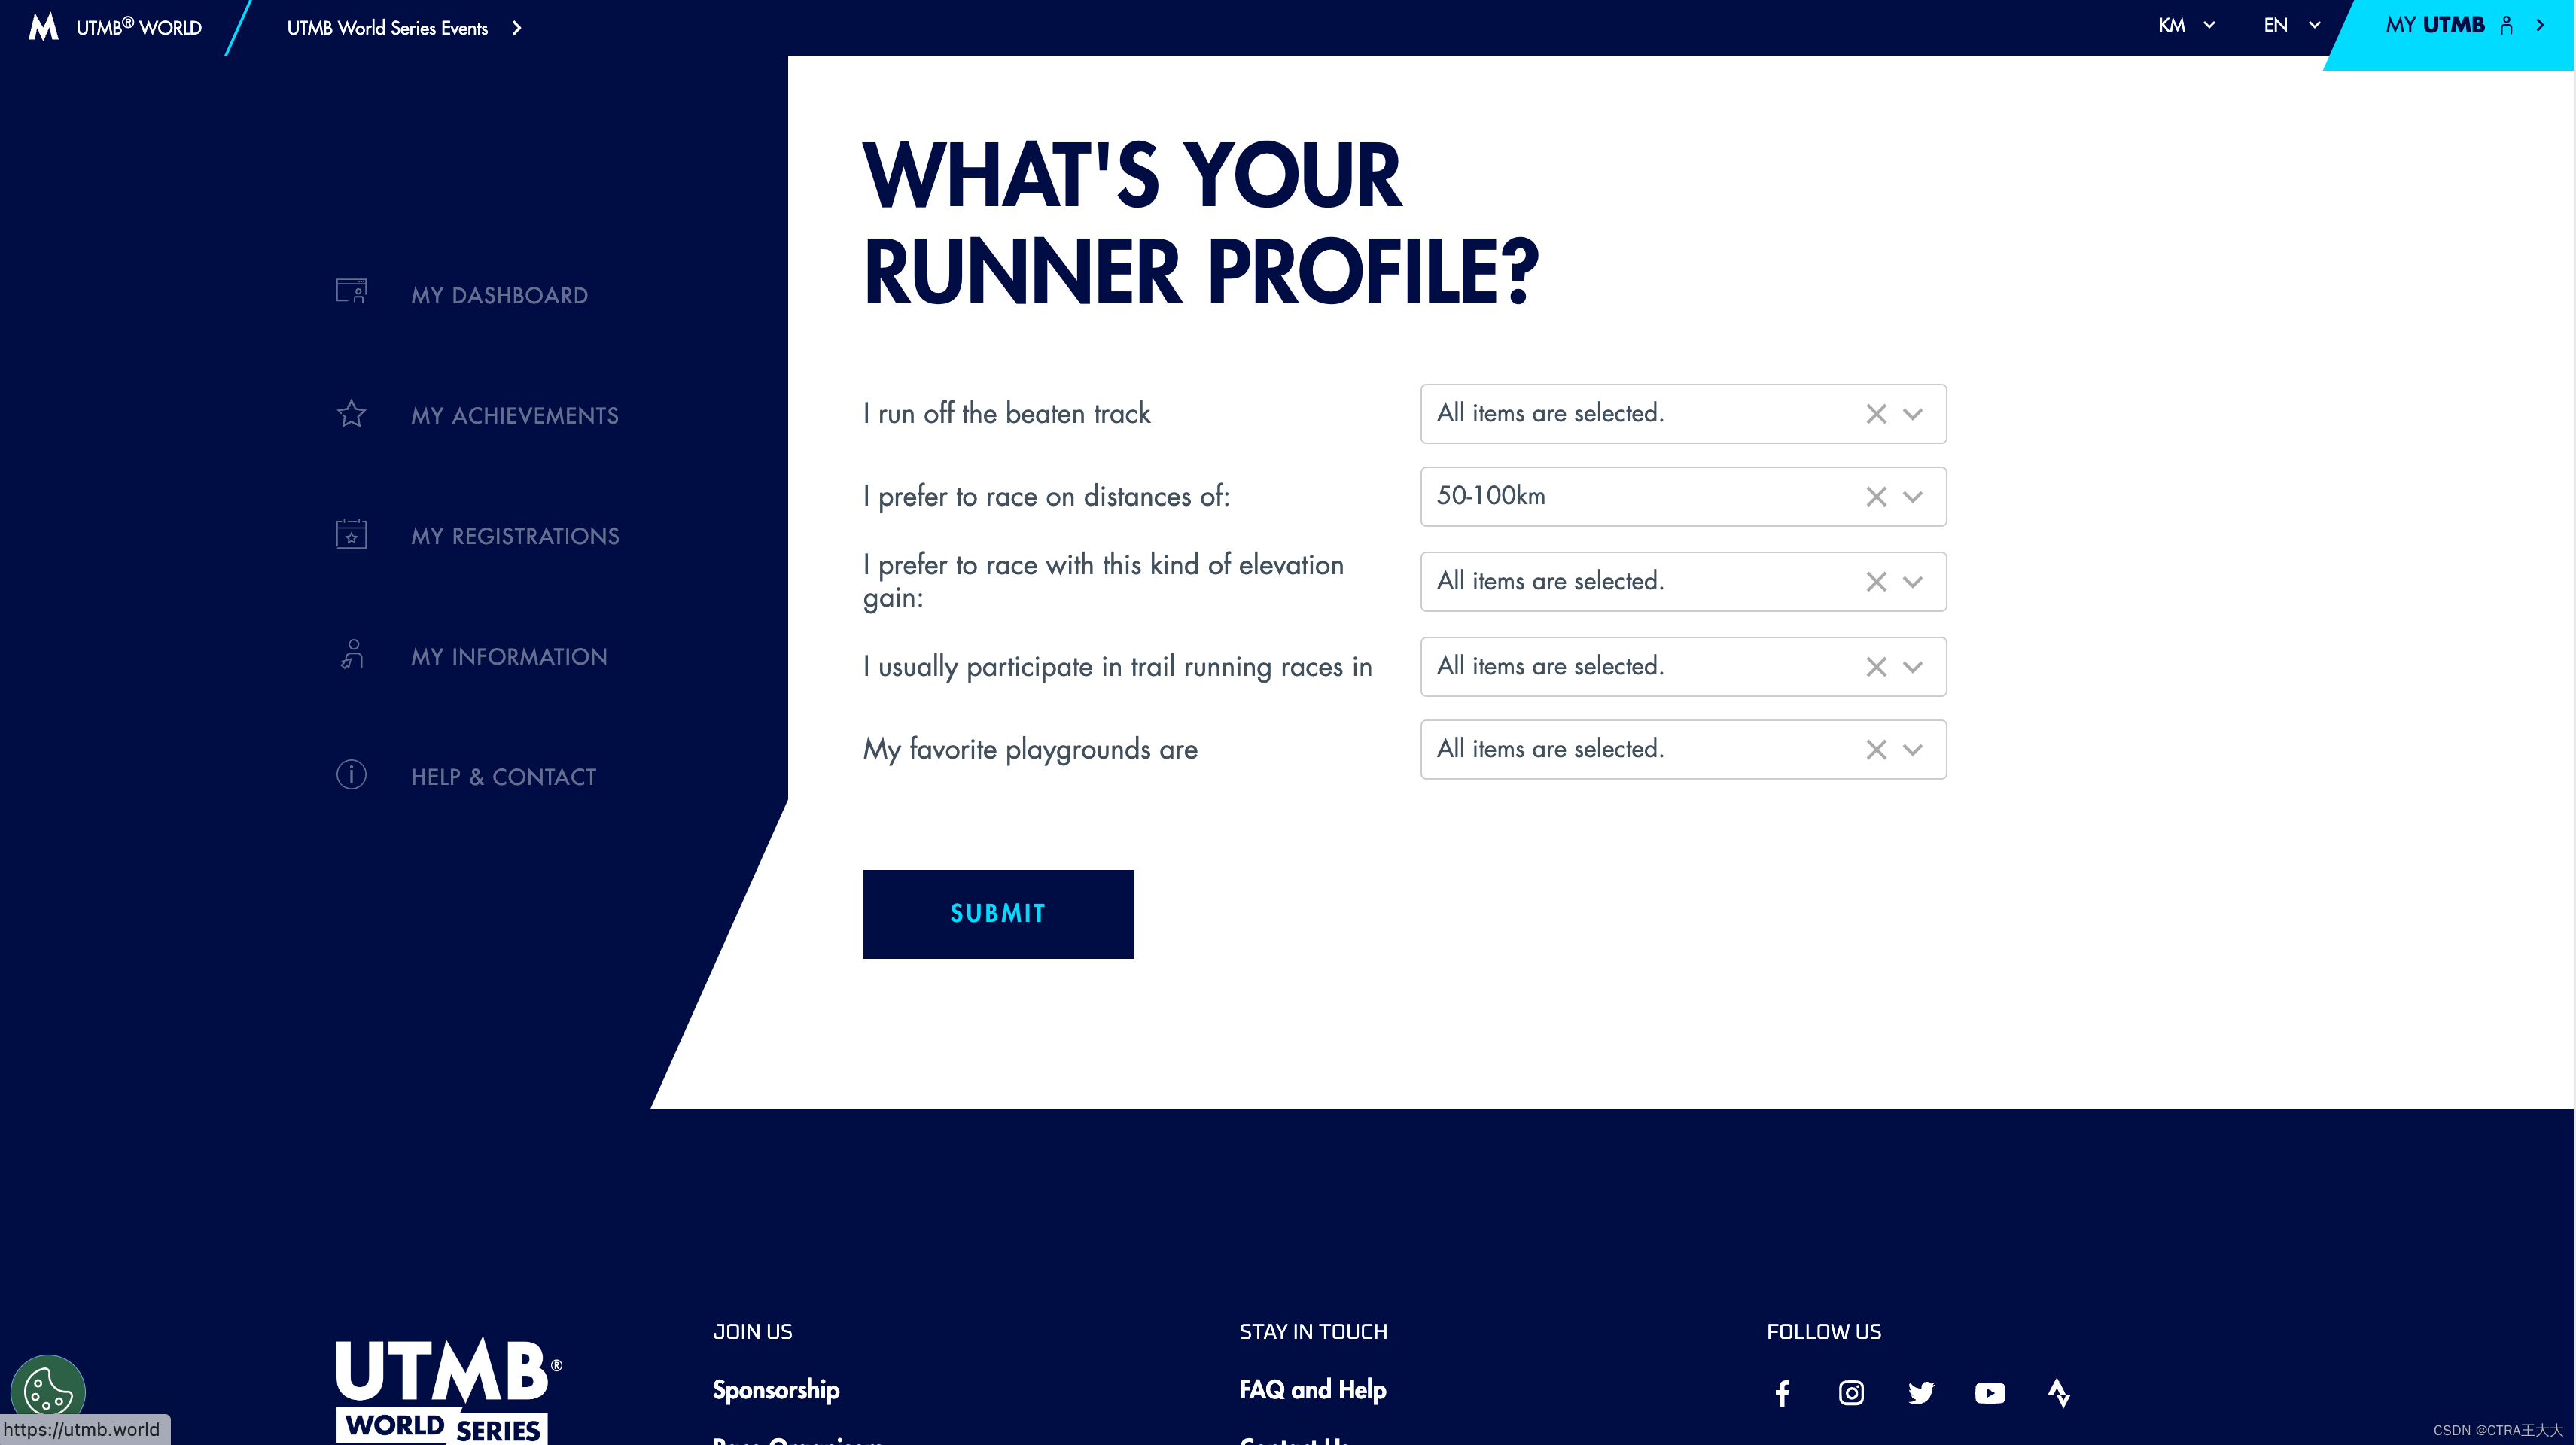Expand the trail running races dropdown
Screen dimensions: 2576x1445
(1913, 667)
